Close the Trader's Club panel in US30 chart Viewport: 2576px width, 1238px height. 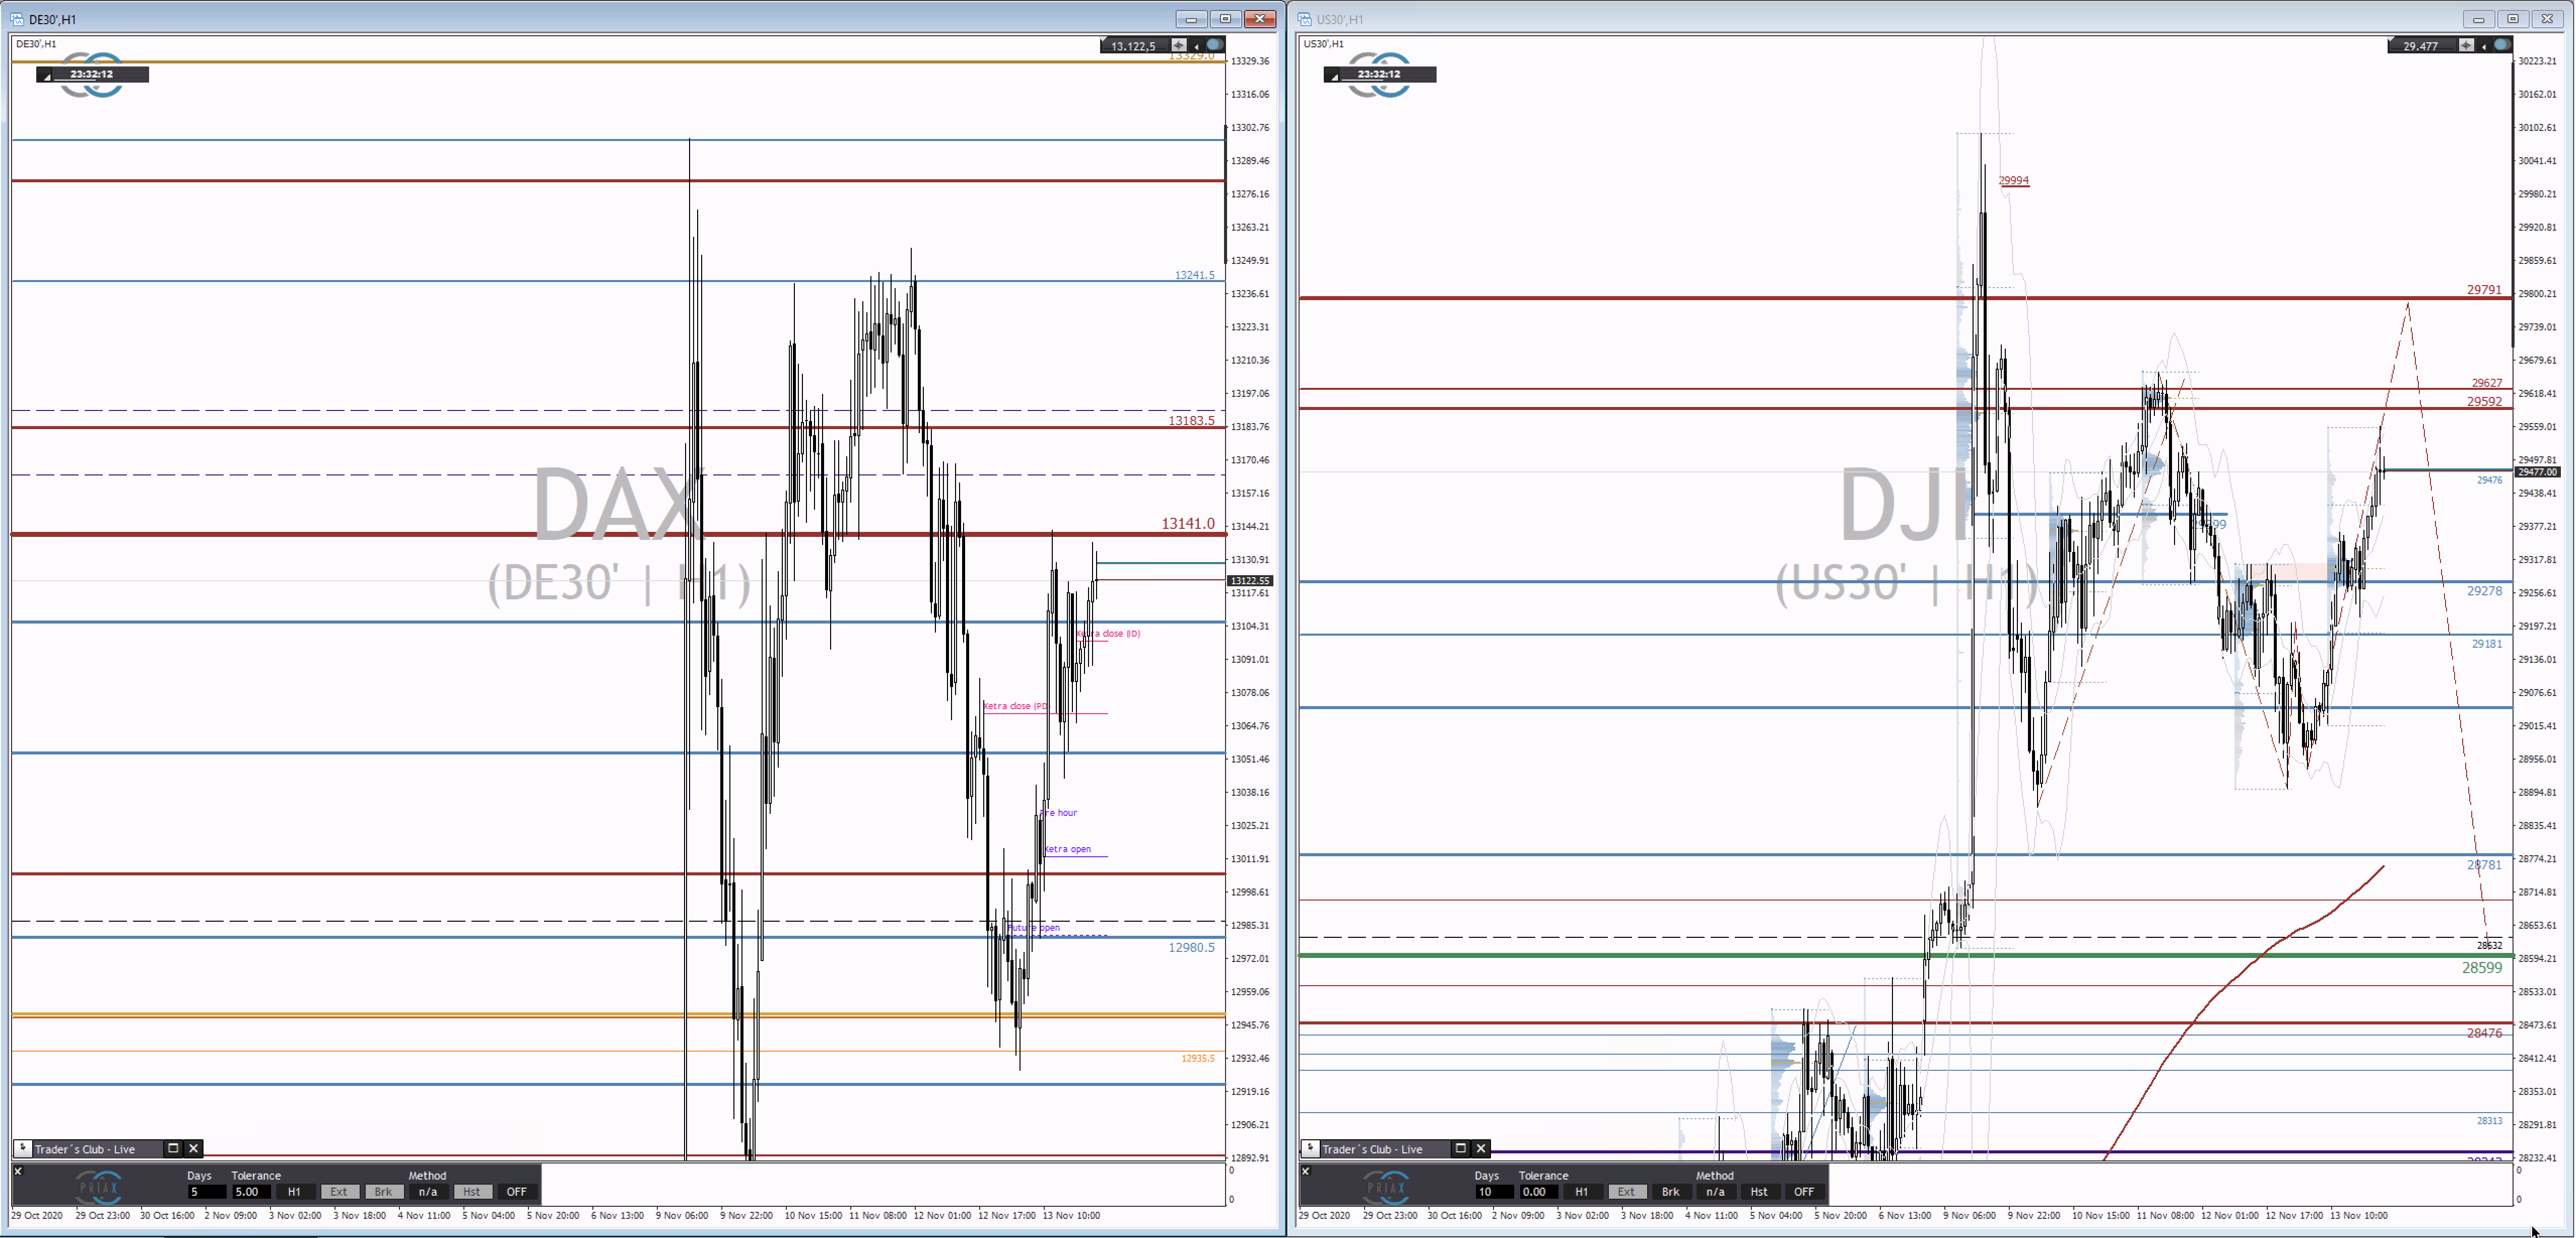coord(1481,1148)
